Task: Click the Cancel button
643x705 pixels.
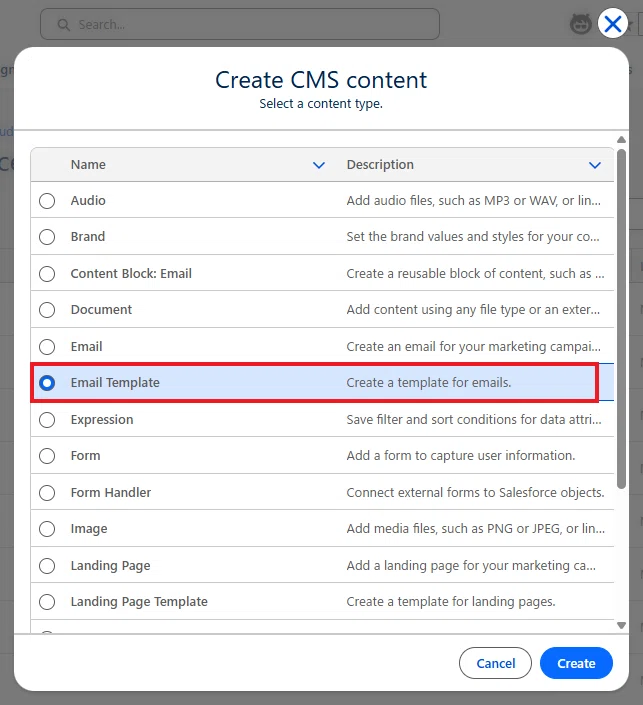Action: coord(496,663)
